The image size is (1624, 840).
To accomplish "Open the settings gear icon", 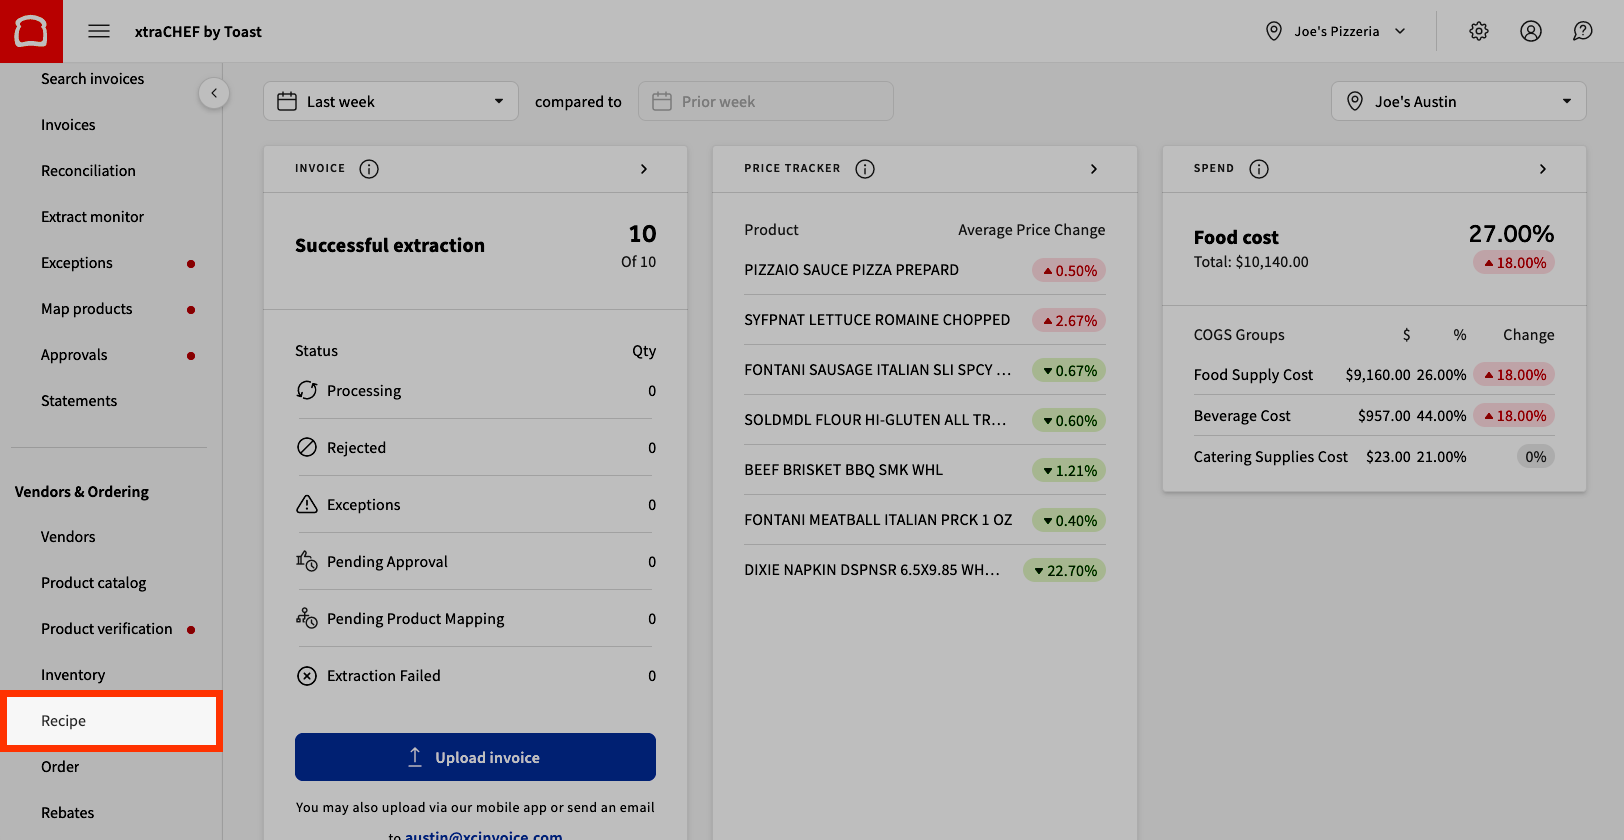I will pos(1478,31).
